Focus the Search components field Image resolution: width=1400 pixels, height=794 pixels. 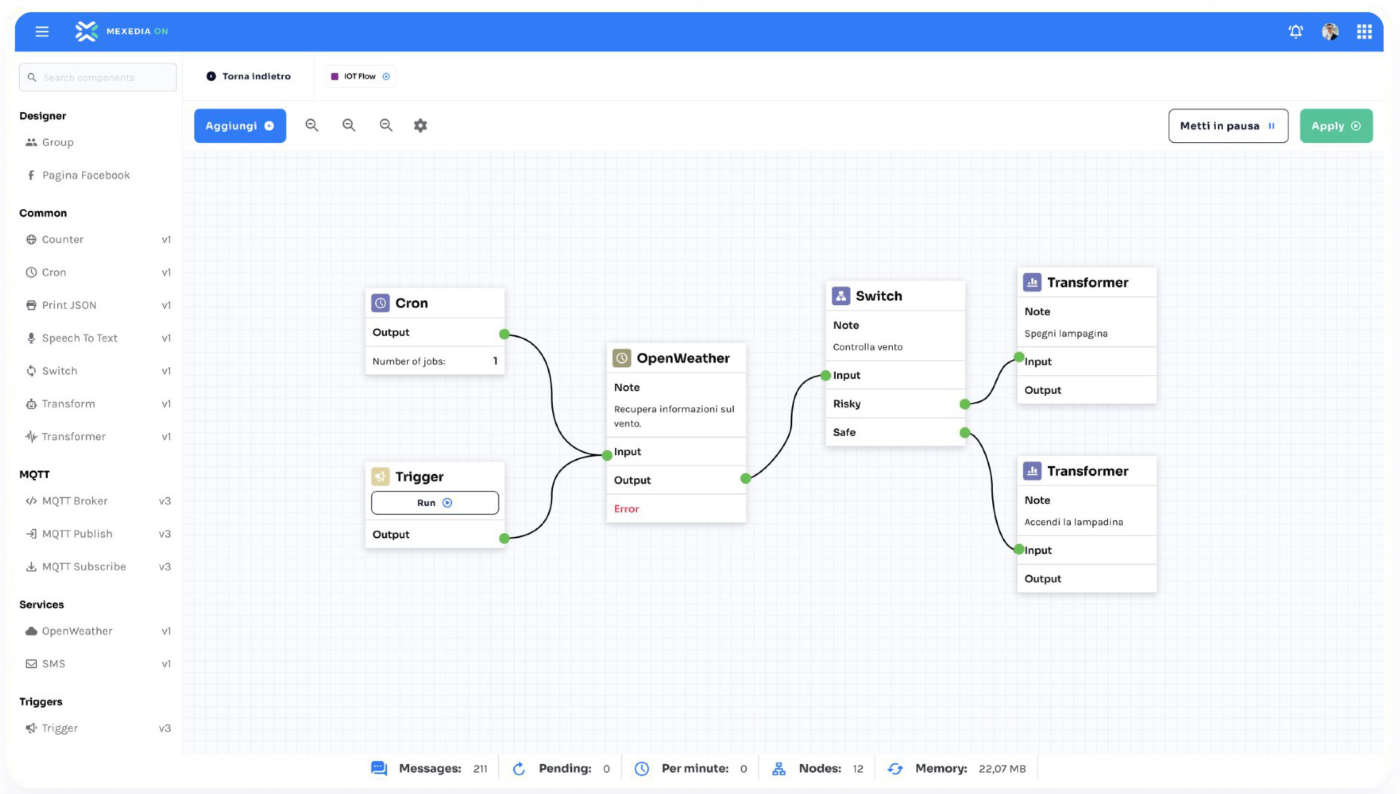(x=100, y=77)
